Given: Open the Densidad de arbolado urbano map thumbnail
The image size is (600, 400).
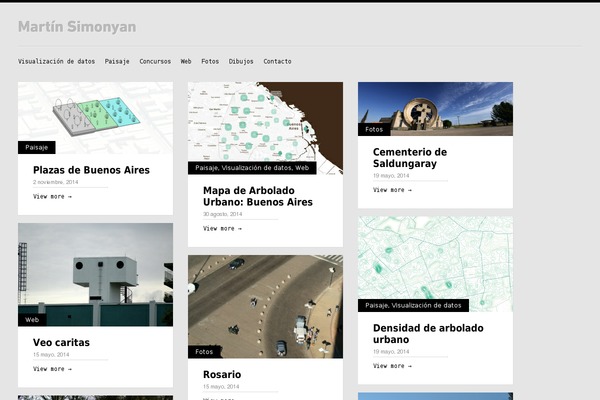Looking at the screenshot, I should tap(435, 264).
